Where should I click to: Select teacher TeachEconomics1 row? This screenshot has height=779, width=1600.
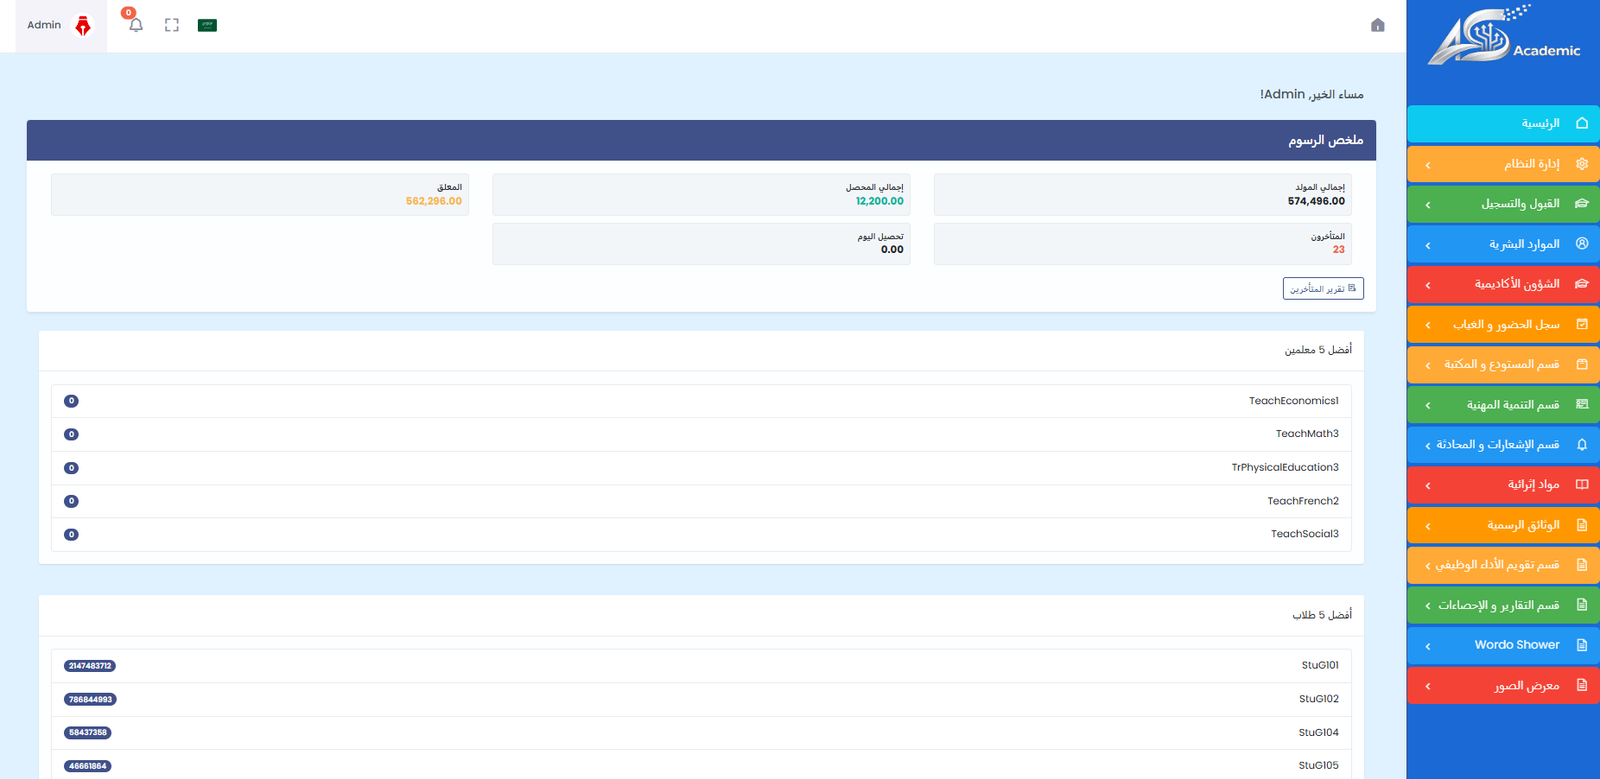pyautogui.click(x=701, y=401)
